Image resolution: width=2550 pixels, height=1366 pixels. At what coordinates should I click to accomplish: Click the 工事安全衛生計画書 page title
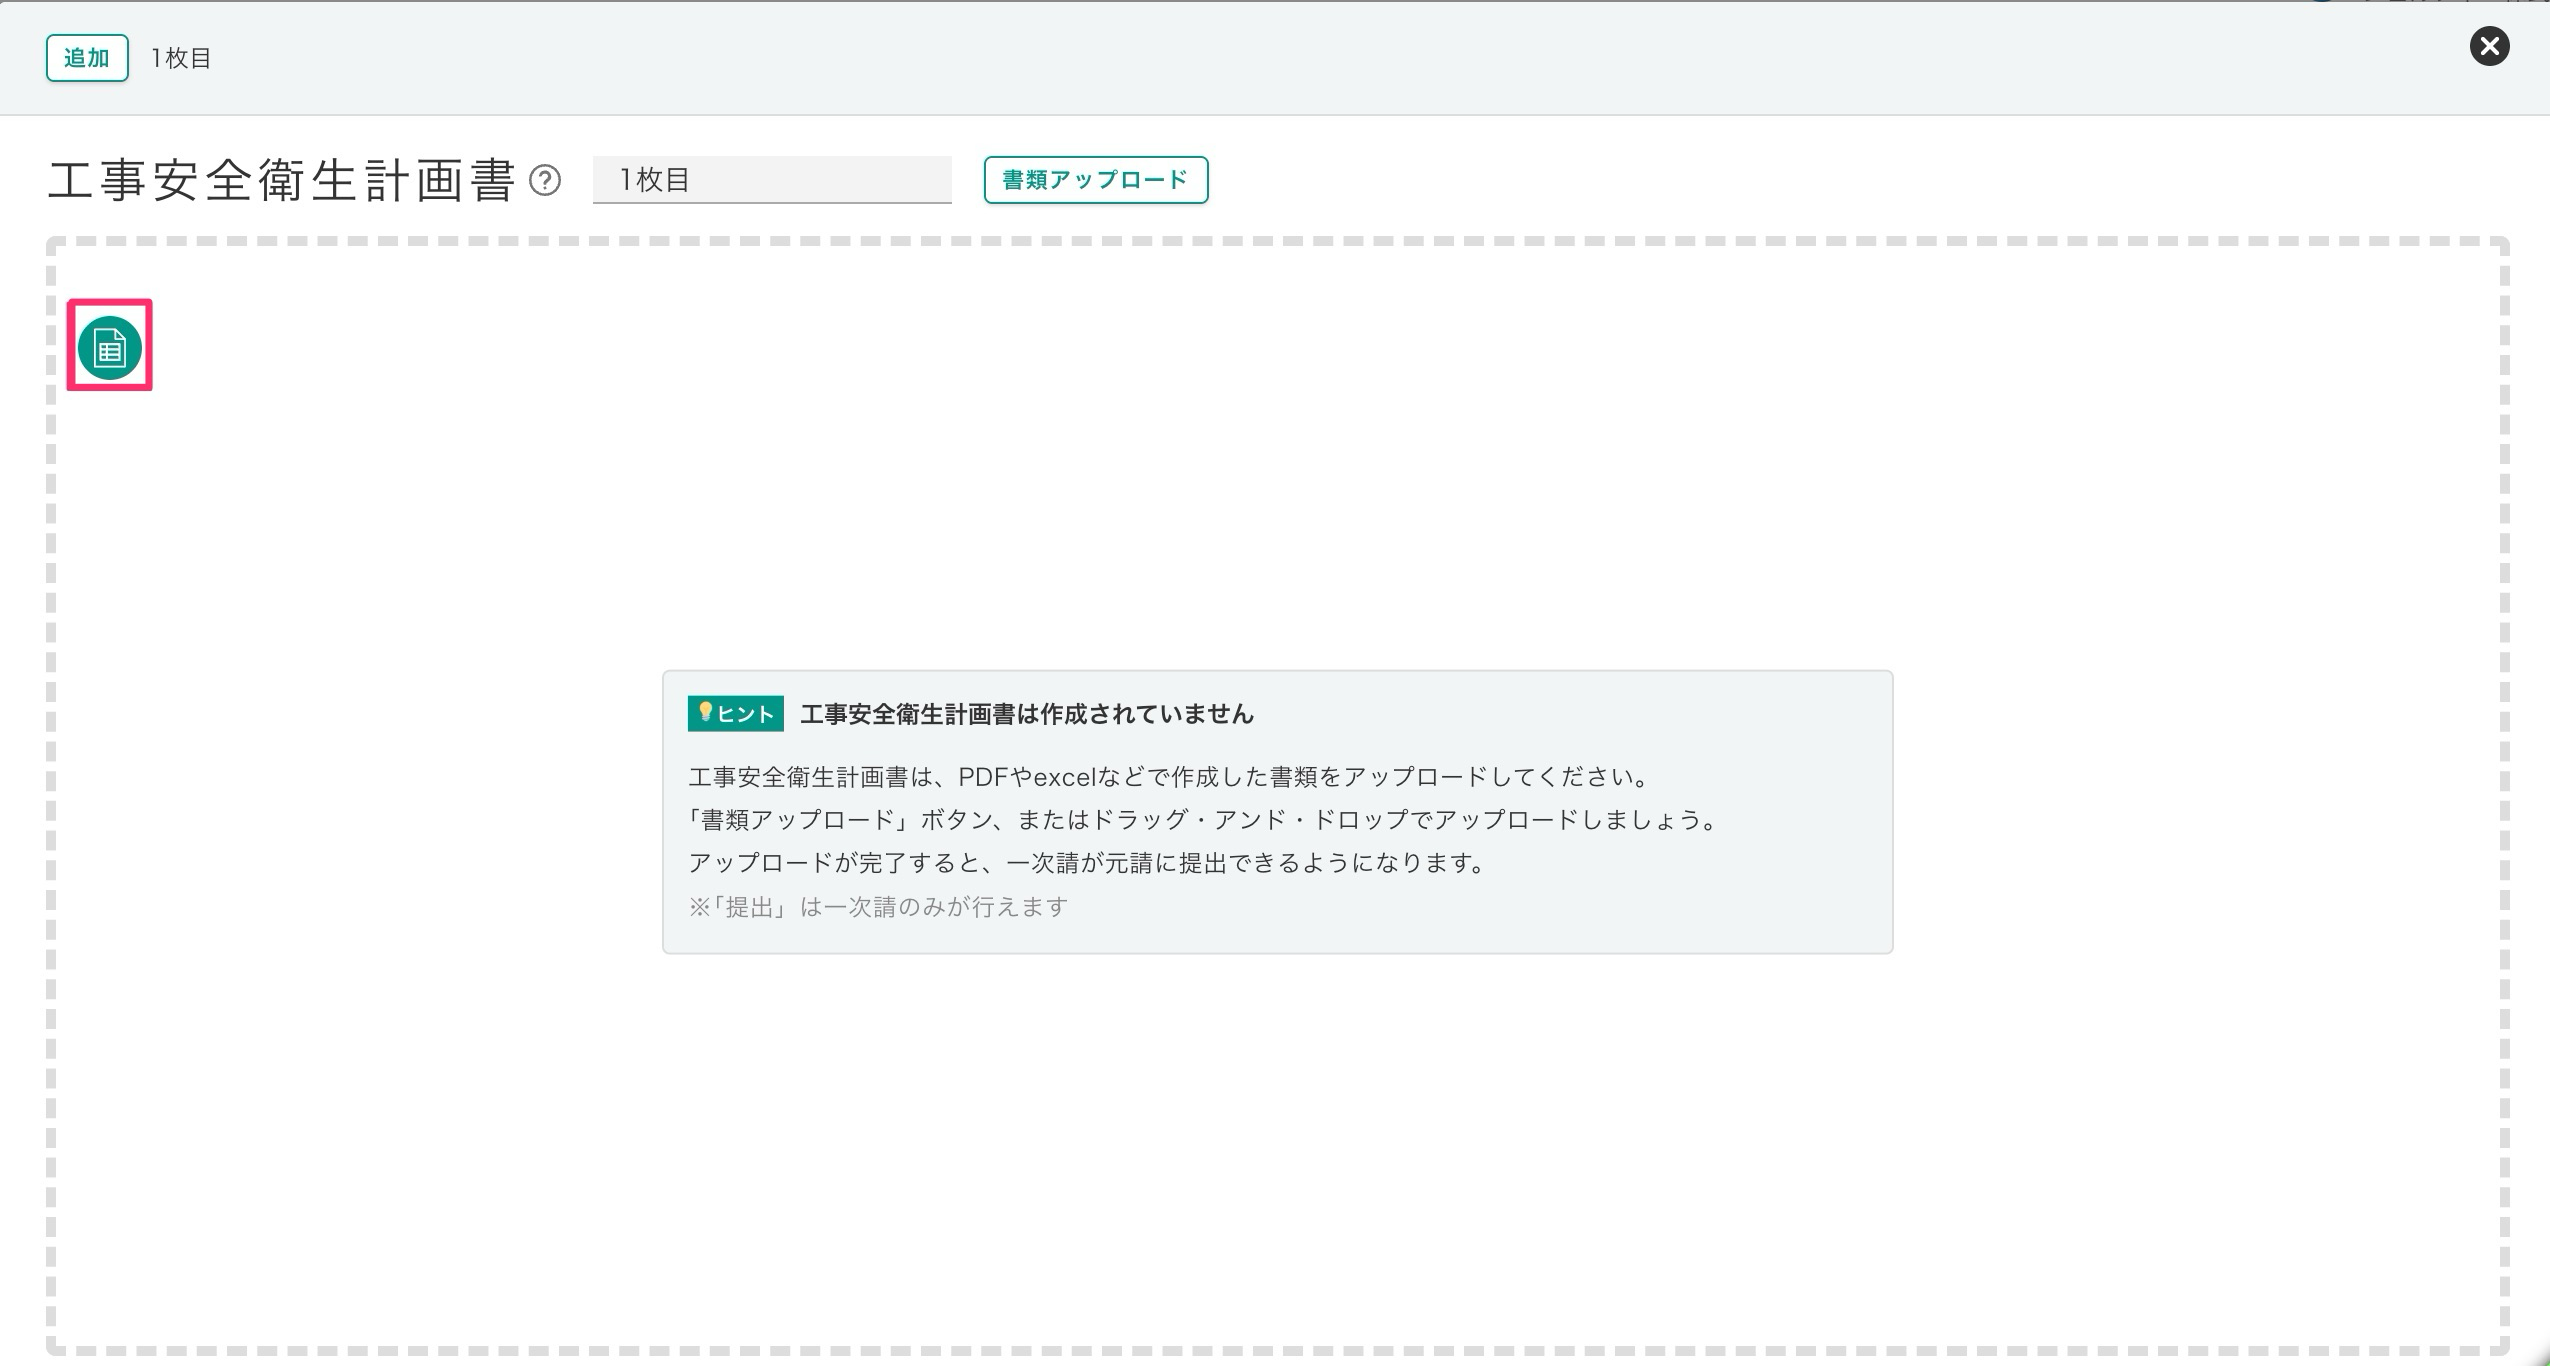(x=281, y=181)
